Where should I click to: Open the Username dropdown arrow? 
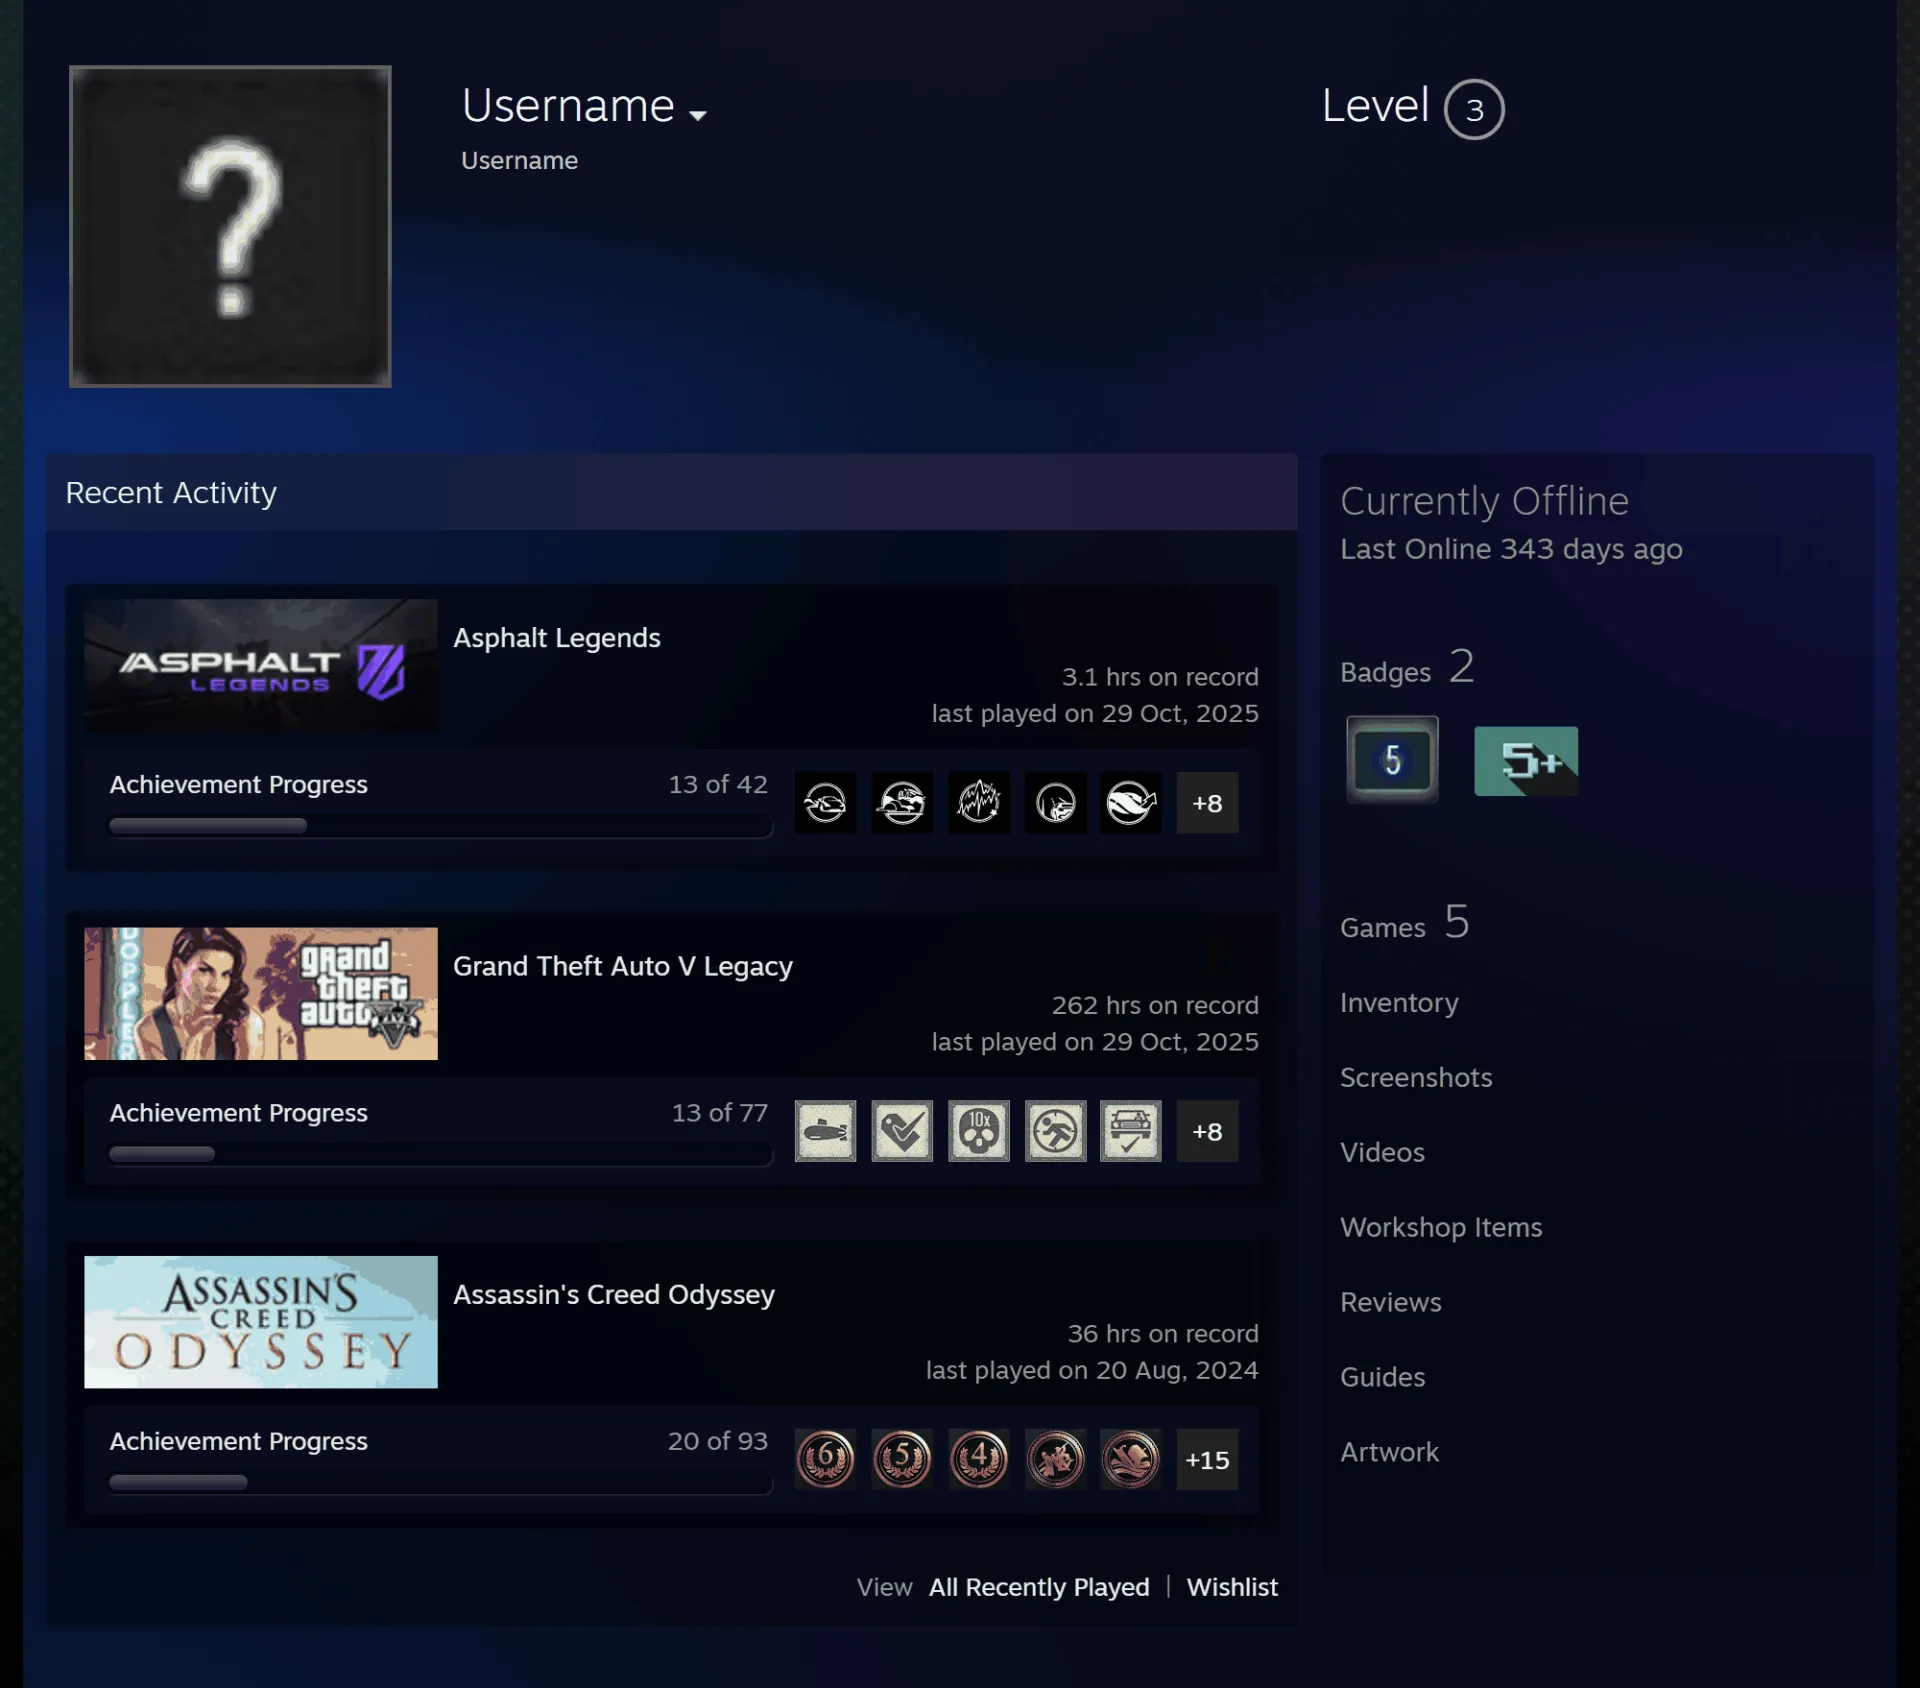pos(698,115)
